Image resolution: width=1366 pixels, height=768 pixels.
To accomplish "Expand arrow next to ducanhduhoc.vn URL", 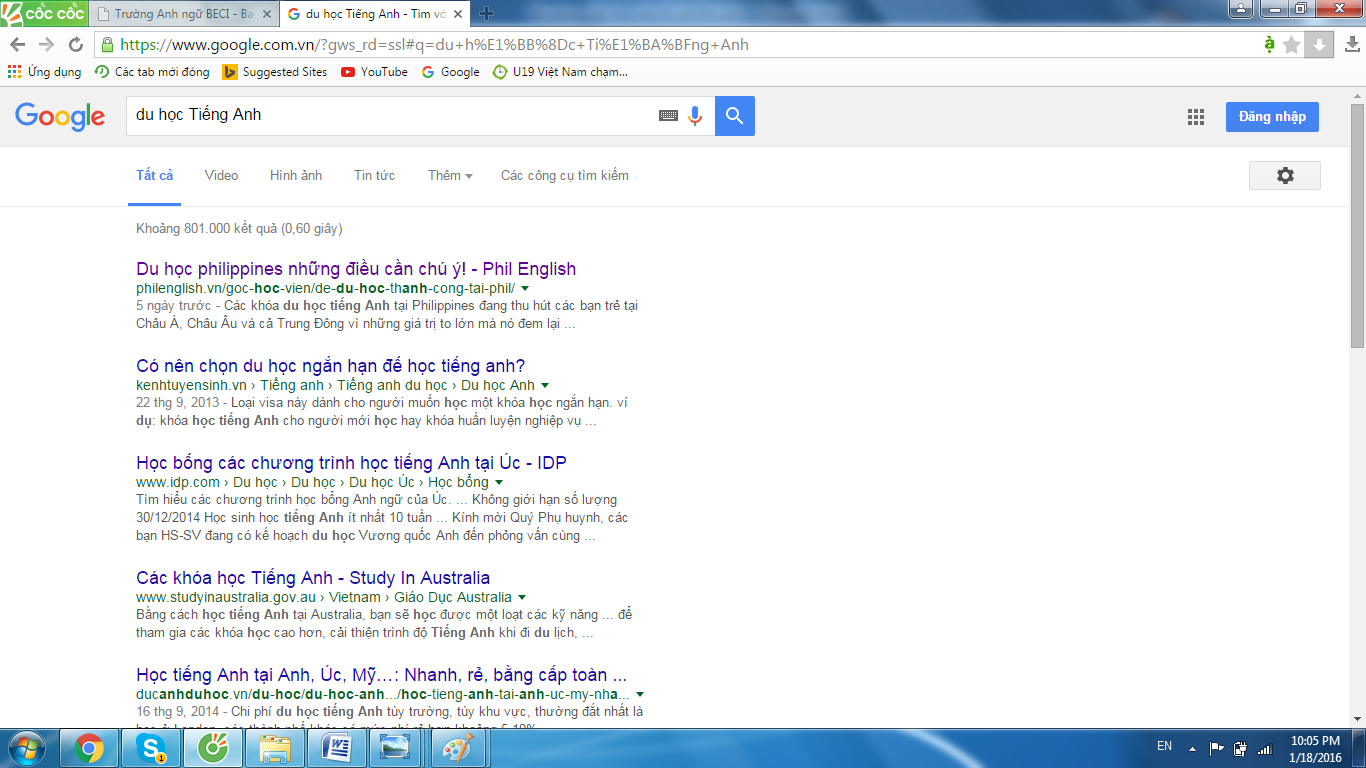I will click(x=640, y=694).
